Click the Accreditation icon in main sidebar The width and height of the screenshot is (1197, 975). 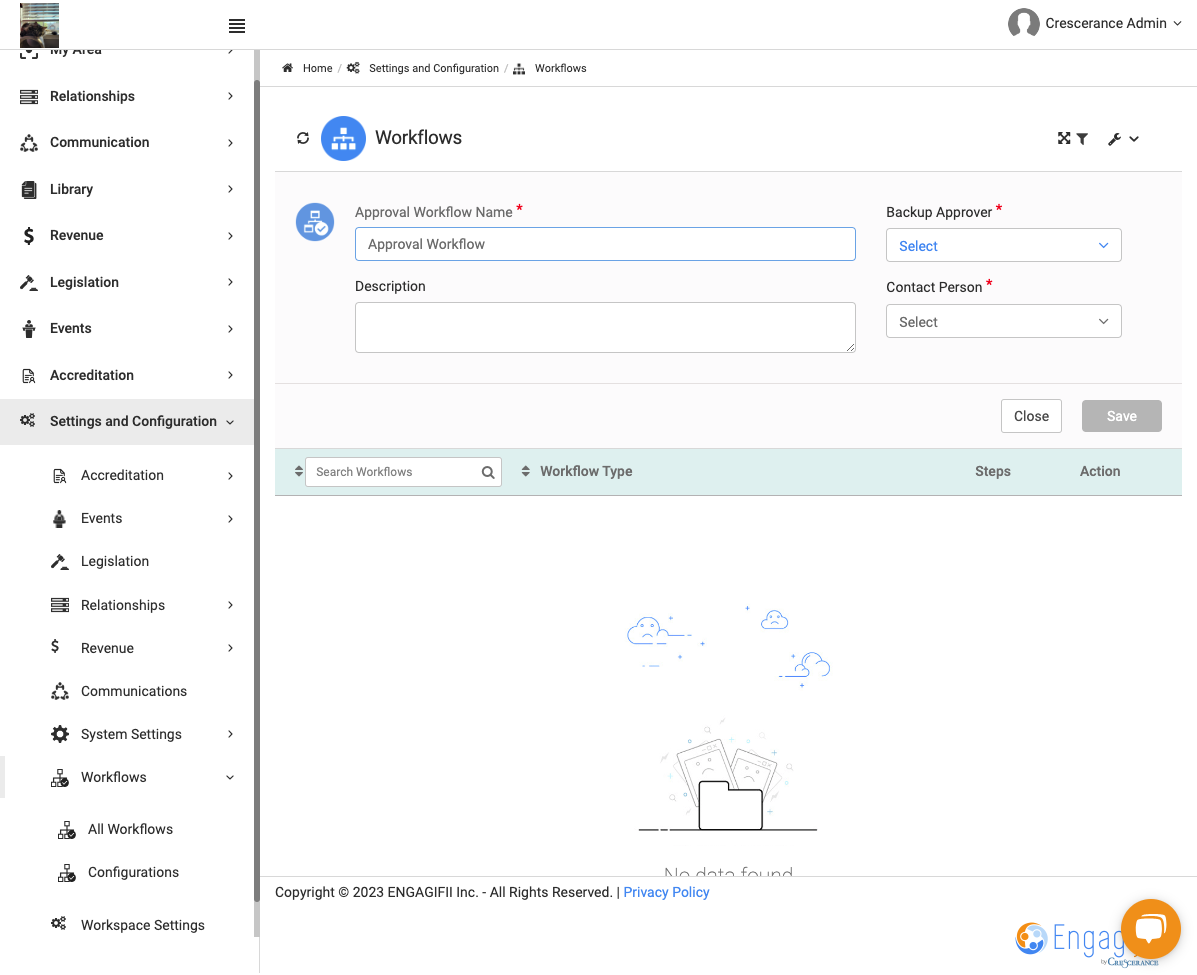pos(29,376)
